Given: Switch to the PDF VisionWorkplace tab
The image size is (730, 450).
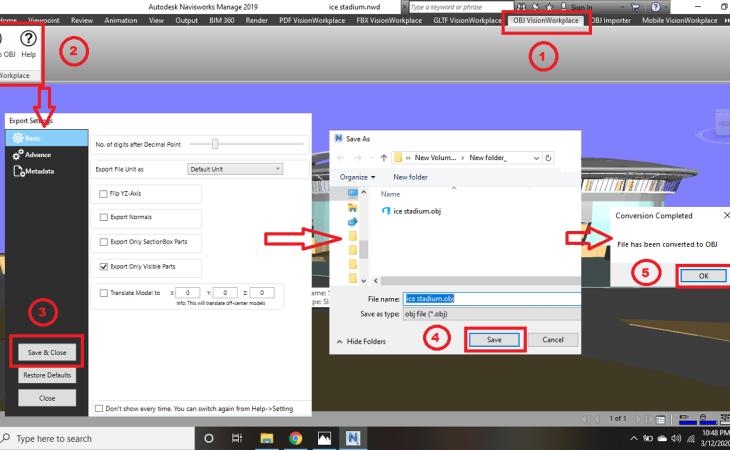Looking at the screenshot, I should coord(312,20).
